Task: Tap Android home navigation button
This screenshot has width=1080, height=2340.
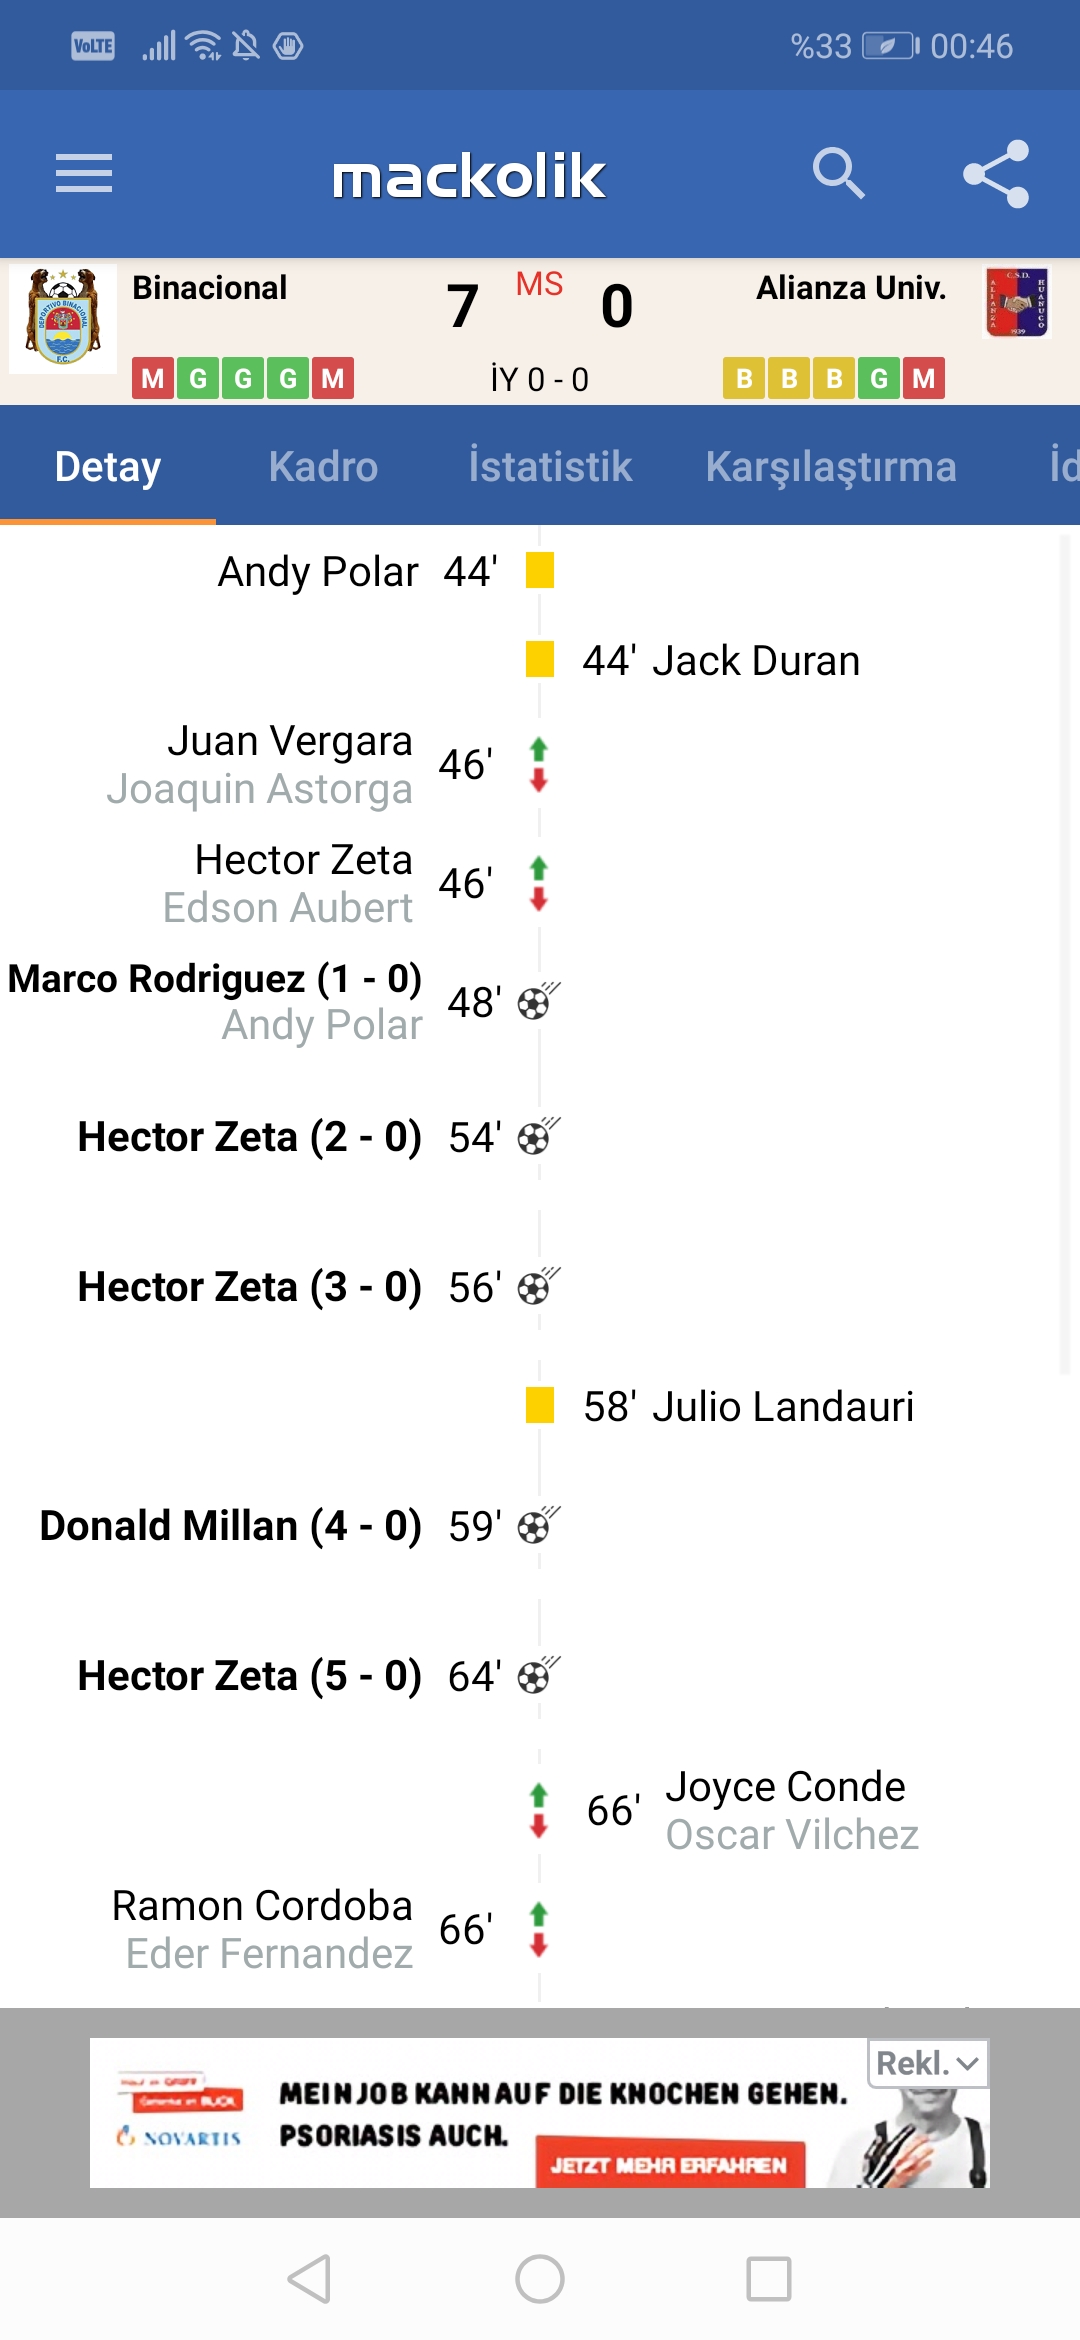Action: click(x=540, y=2279)
